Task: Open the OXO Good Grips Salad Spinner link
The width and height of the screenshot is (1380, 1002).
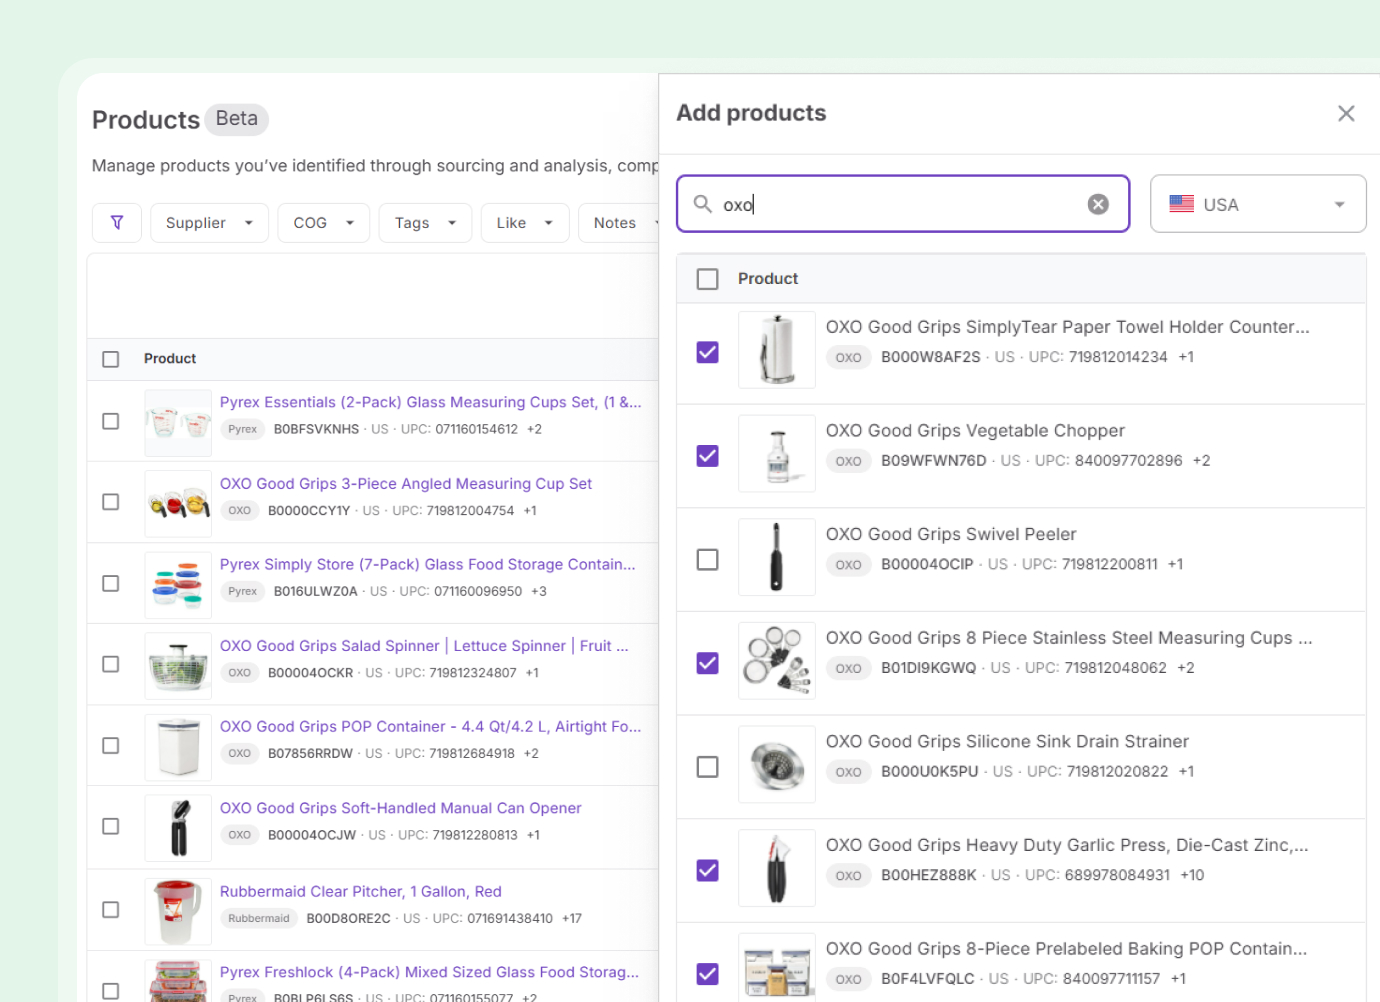Action: click(423, 645)
